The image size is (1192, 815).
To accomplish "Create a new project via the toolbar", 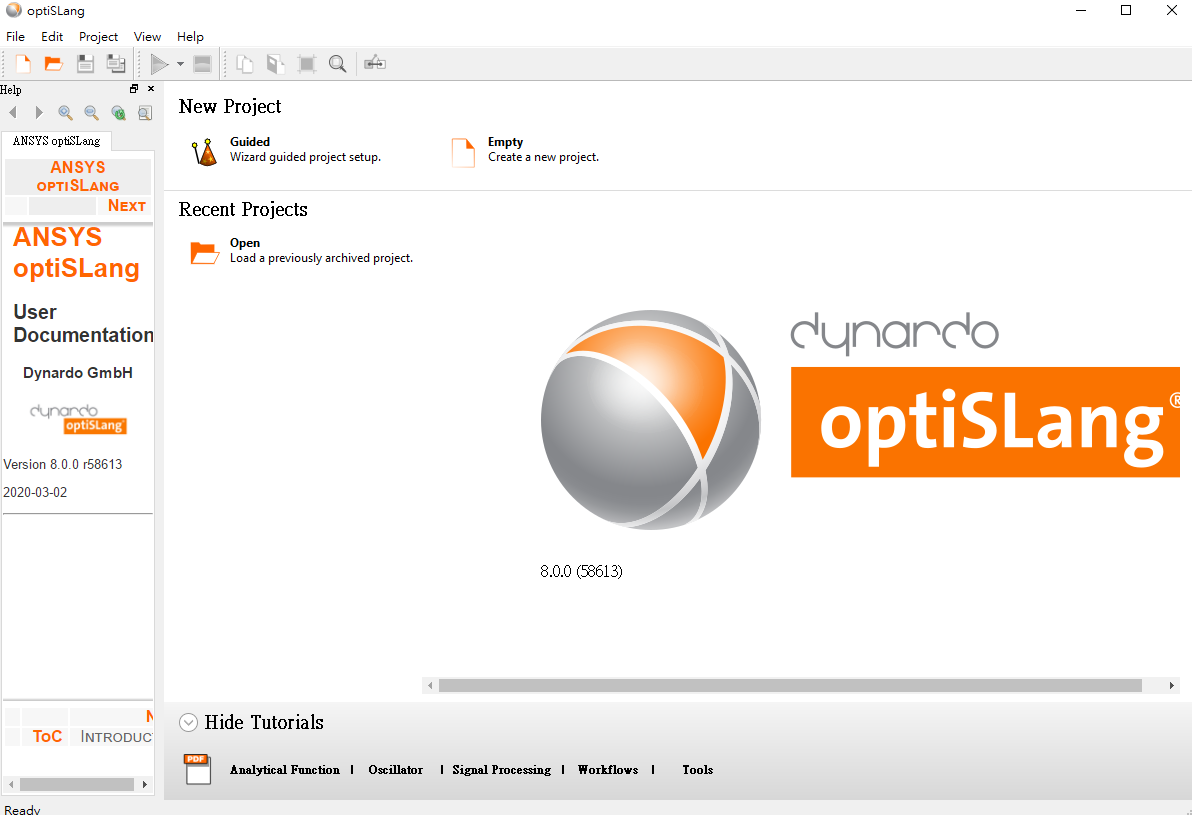I will (23, 64).
